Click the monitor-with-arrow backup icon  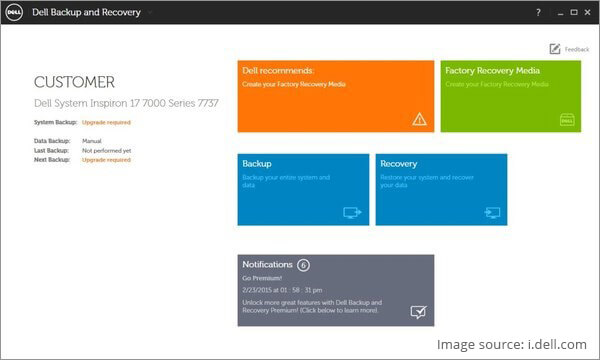coord(352,212)
